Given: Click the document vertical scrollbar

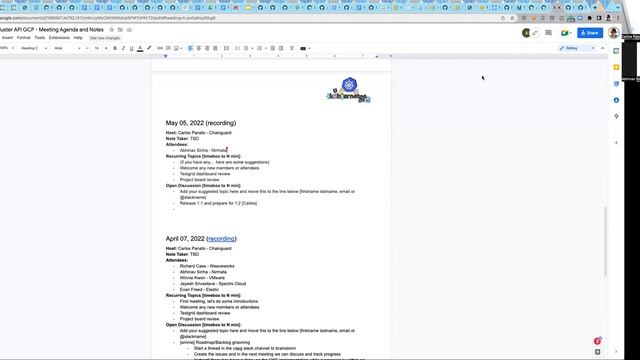Looking at the screenshot, I should click(606, 241).
